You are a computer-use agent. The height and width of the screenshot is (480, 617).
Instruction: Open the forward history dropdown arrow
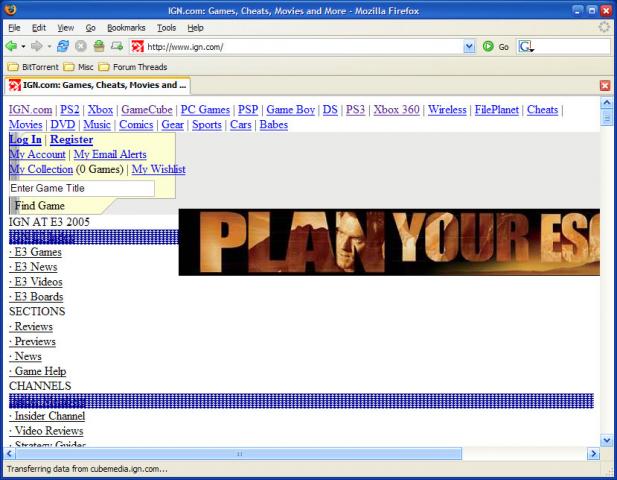[48, 46]
